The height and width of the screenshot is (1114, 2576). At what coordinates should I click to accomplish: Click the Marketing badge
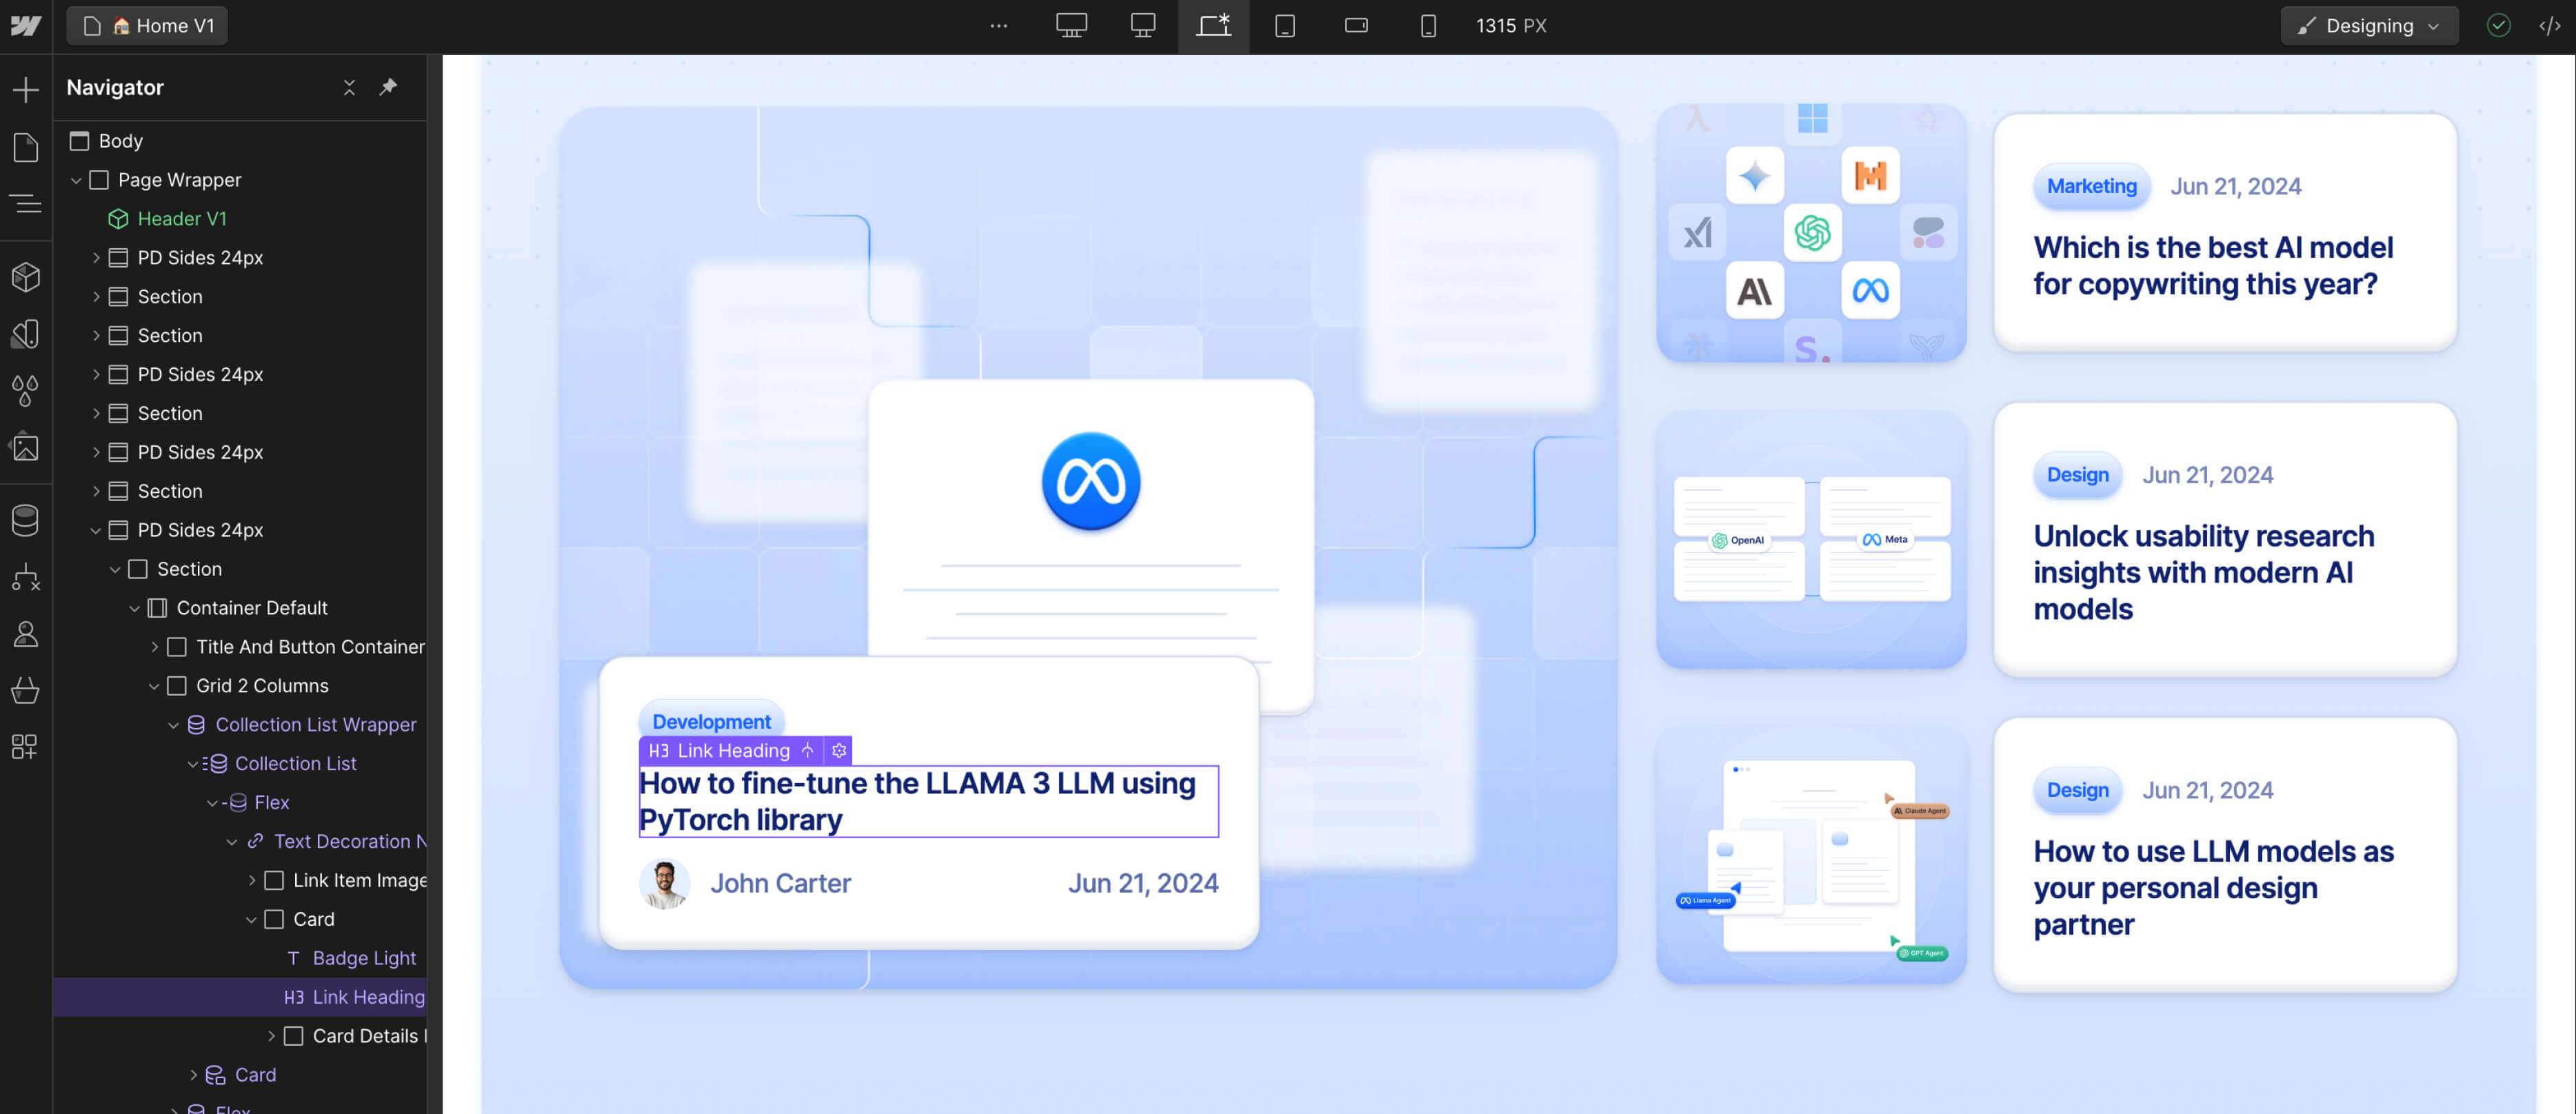click(x=2091, y=186)
